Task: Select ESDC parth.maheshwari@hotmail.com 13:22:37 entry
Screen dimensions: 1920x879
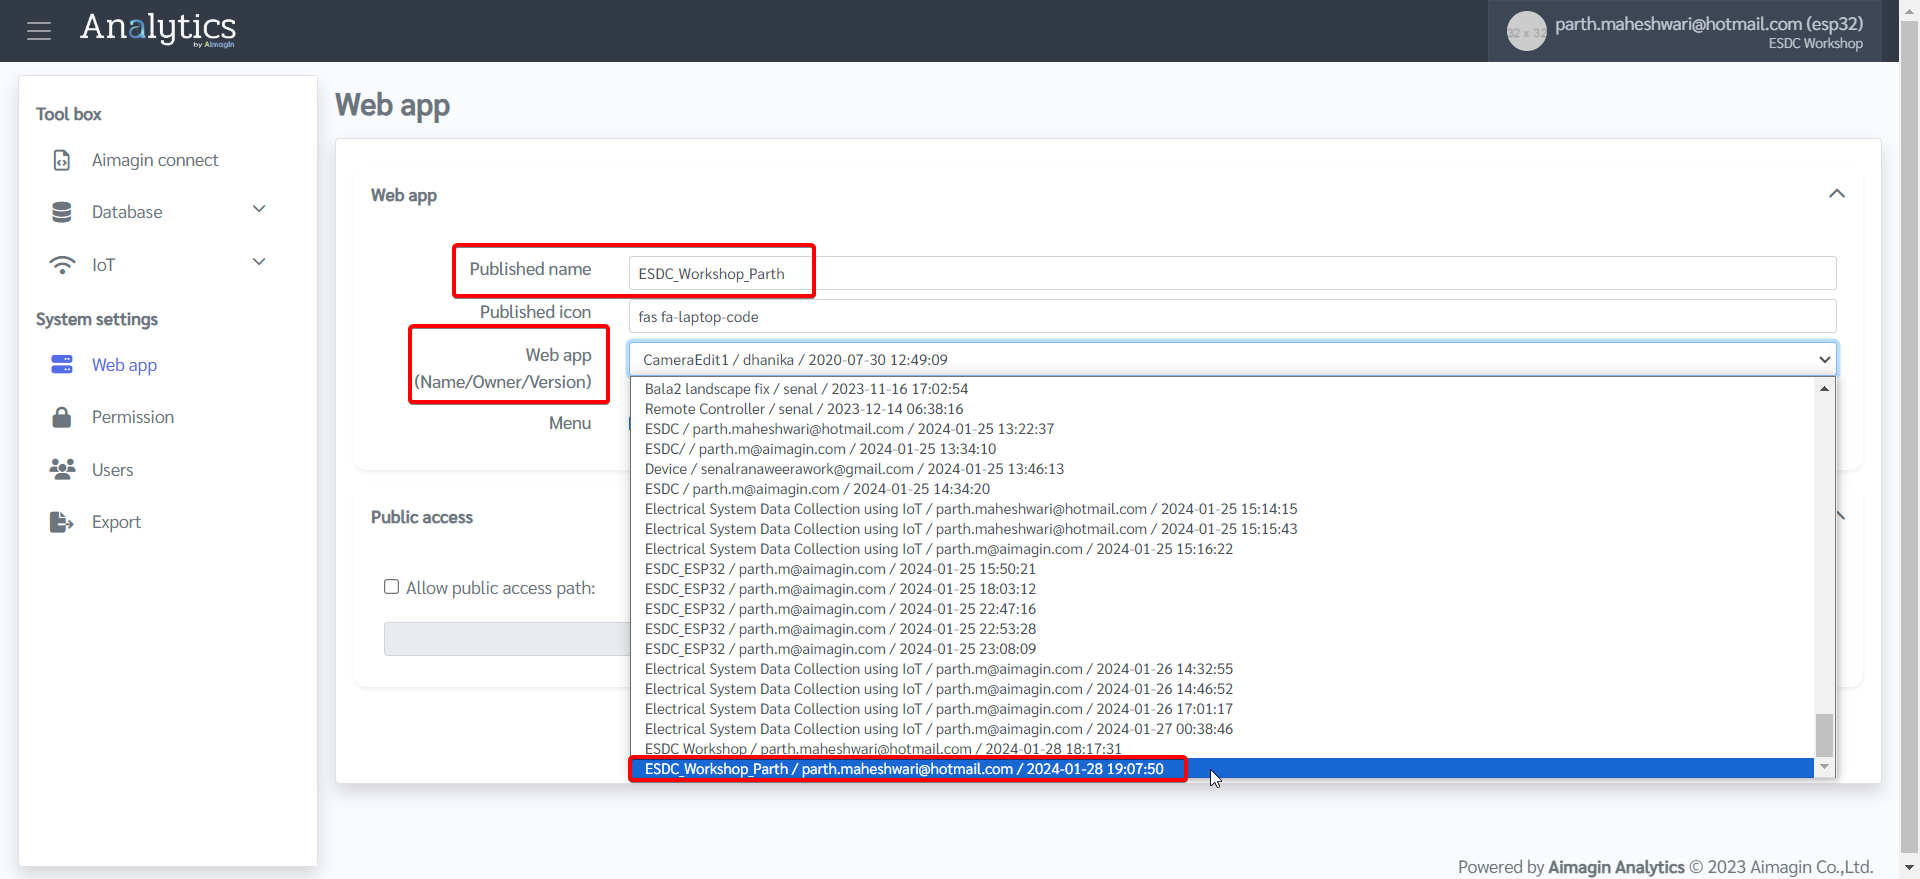Action: (1222, 429)
